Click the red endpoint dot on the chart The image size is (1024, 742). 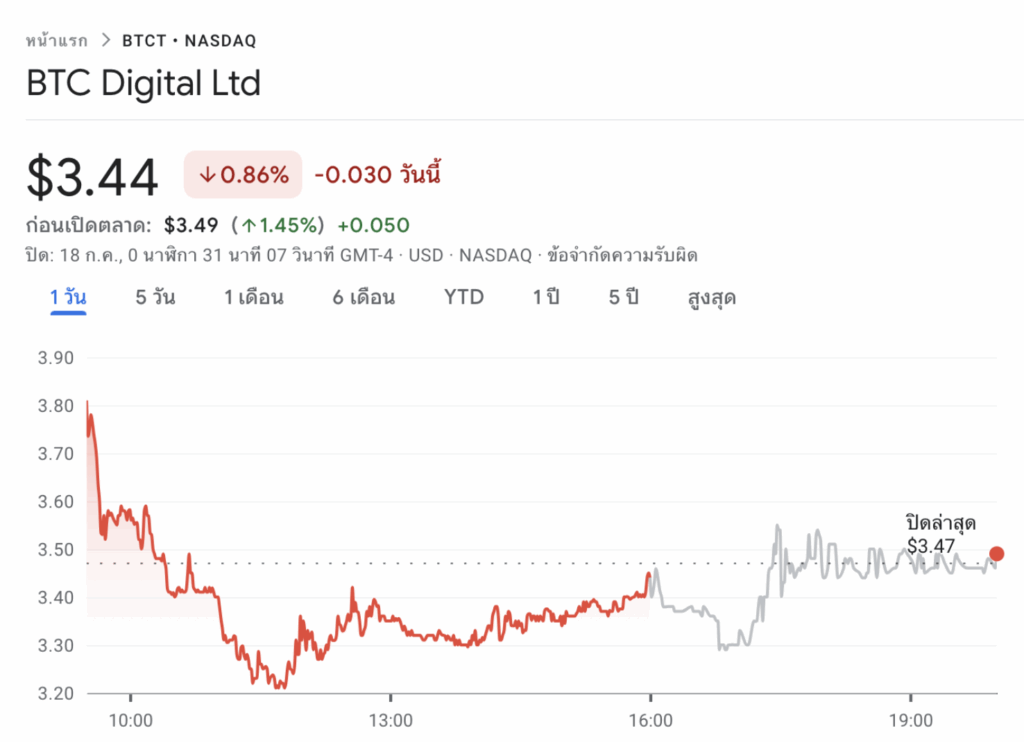click(996, 554)
